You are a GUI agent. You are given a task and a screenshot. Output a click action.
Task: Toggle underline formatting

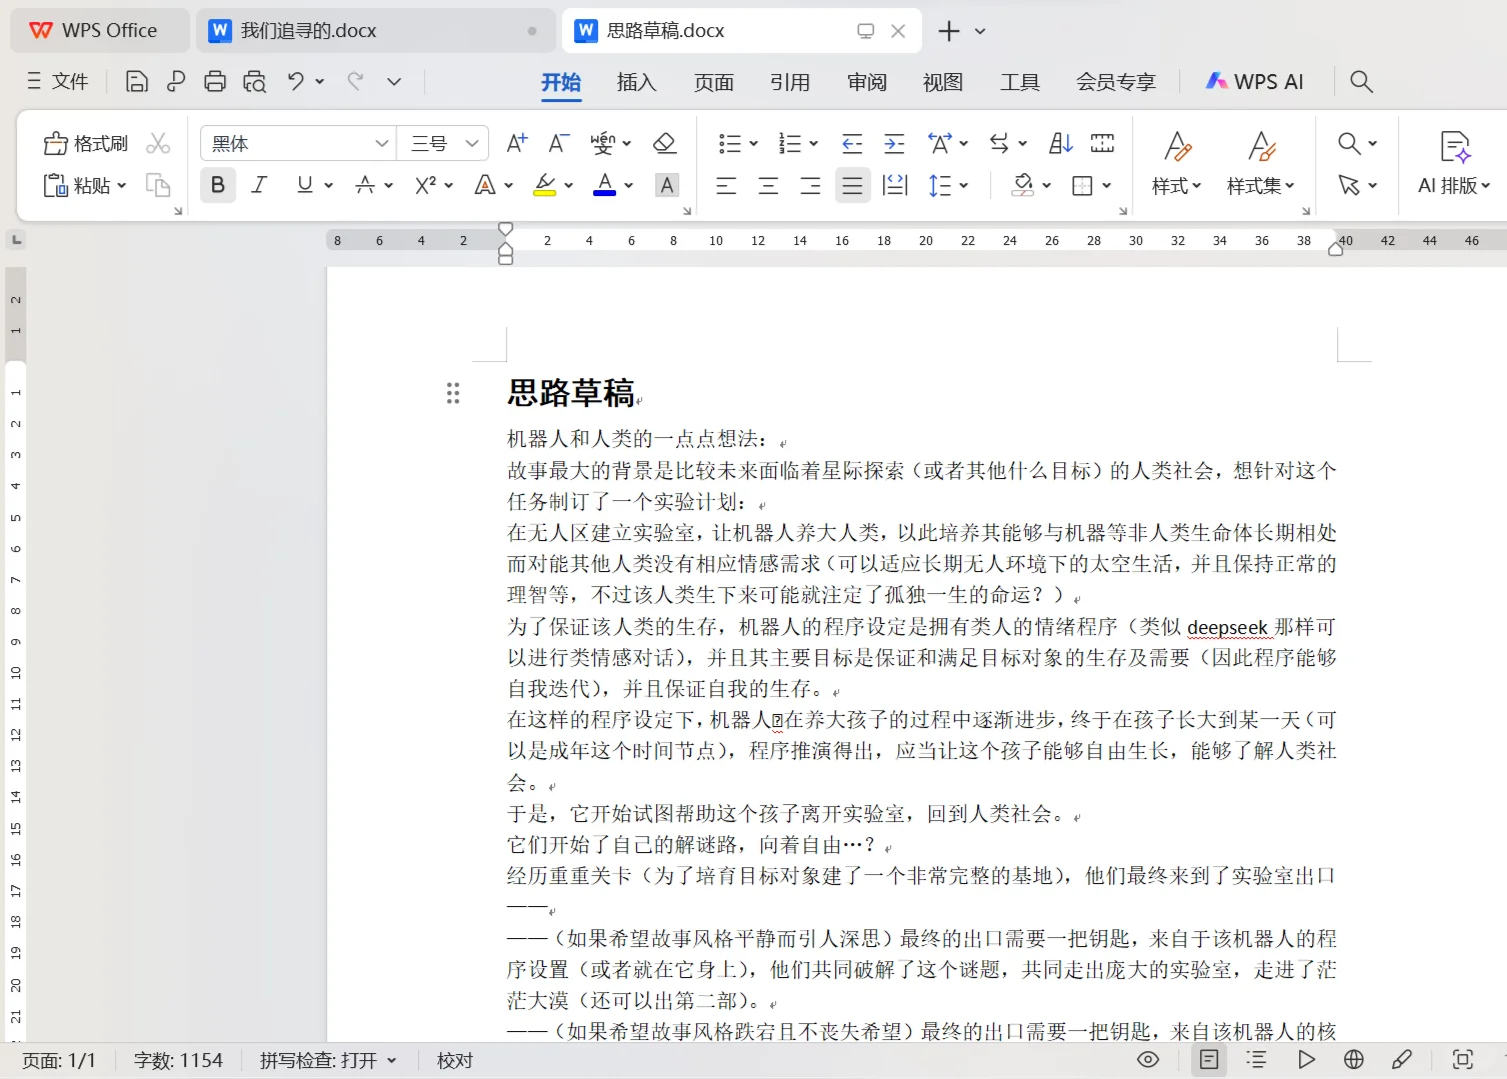pyautogui.click(x=303, y=185)
